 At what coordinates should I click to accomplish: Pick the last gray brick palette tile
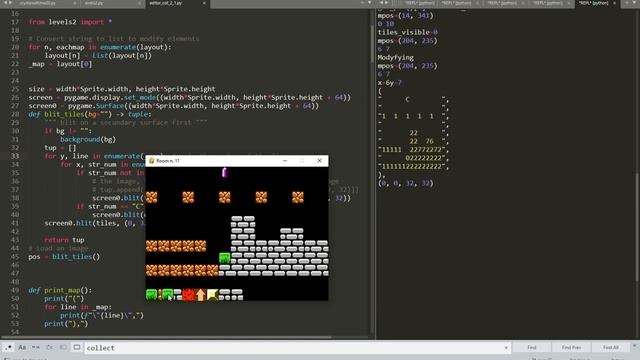pyautogui.click(x=237, y=294)
